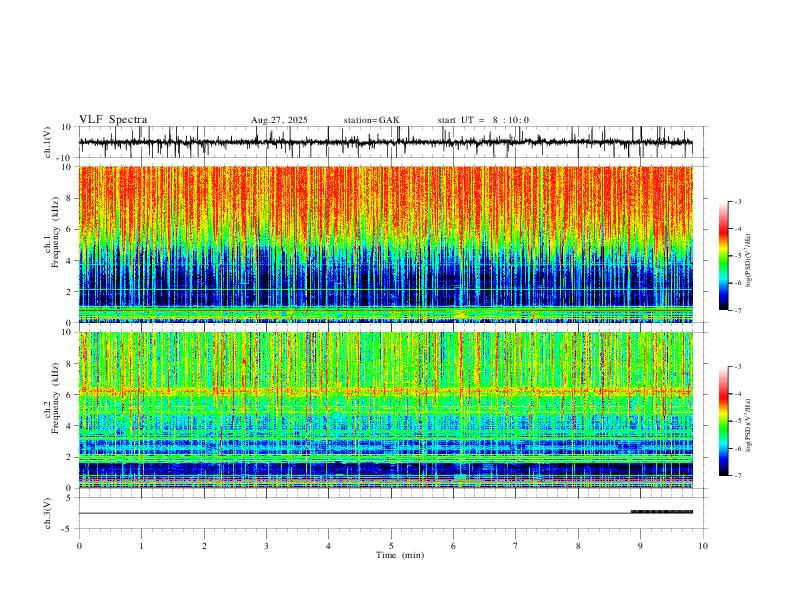The width and height of the screenshot is (792, 612).
Task: Click the "ch.3(V)" axis label
Action: (x=48, y=513)
